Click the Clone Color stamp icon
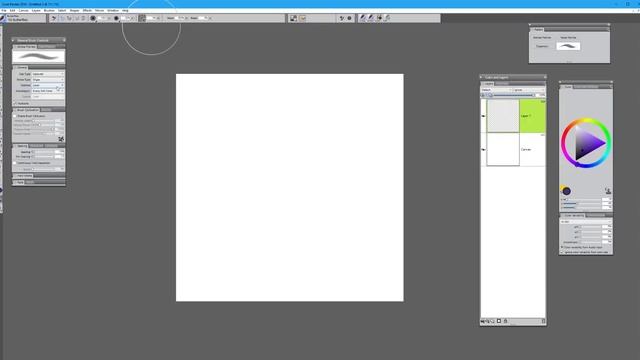Screen dimensions: 640x360 (x=608, y=191)
